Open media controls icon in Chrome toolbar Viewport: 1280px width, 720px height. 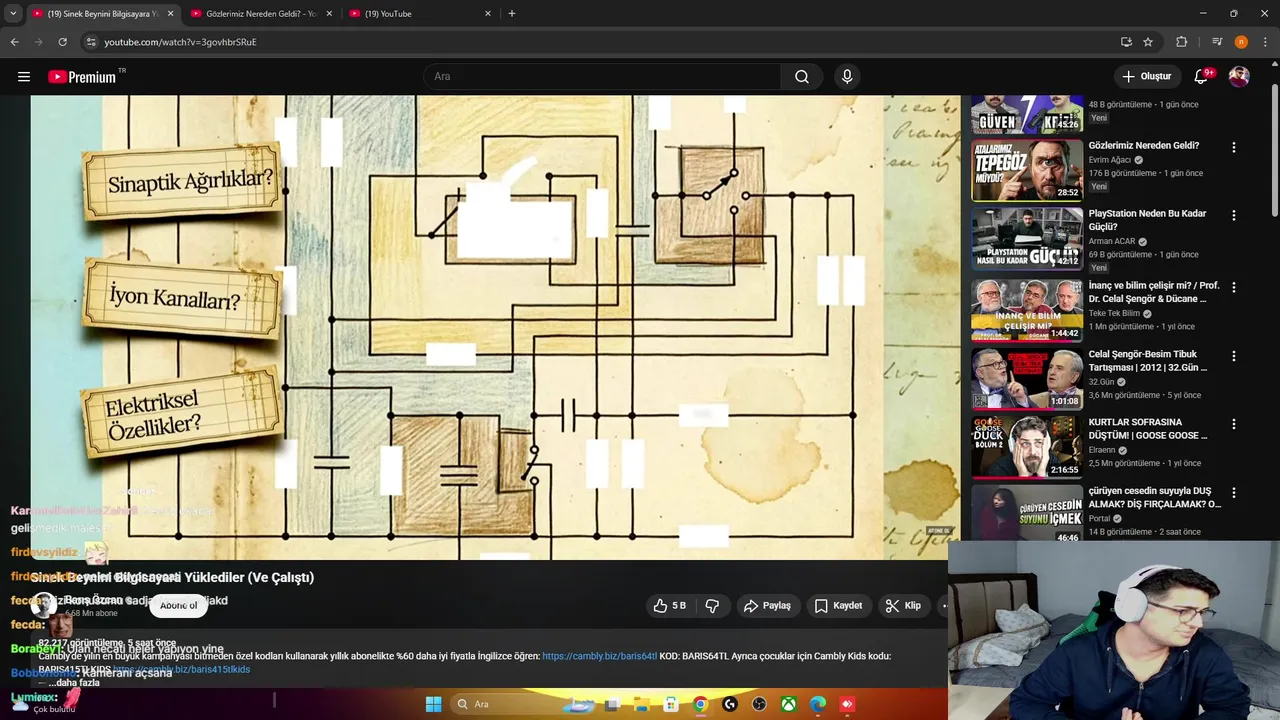[1217, 42]
